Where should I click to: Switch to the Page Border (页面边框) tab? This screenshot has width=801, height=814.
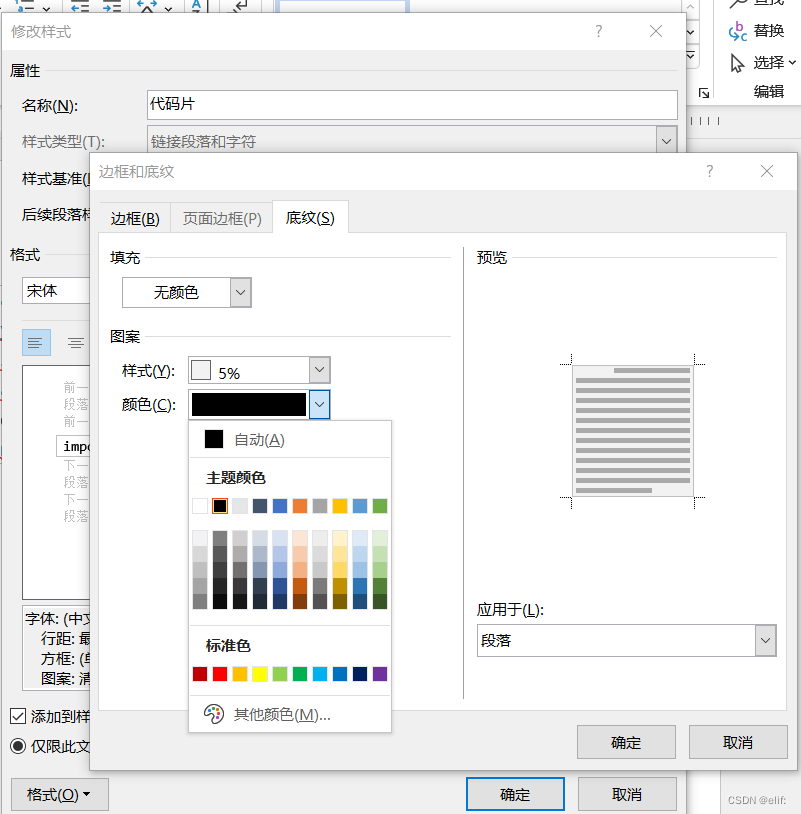(x=222, y=219)
